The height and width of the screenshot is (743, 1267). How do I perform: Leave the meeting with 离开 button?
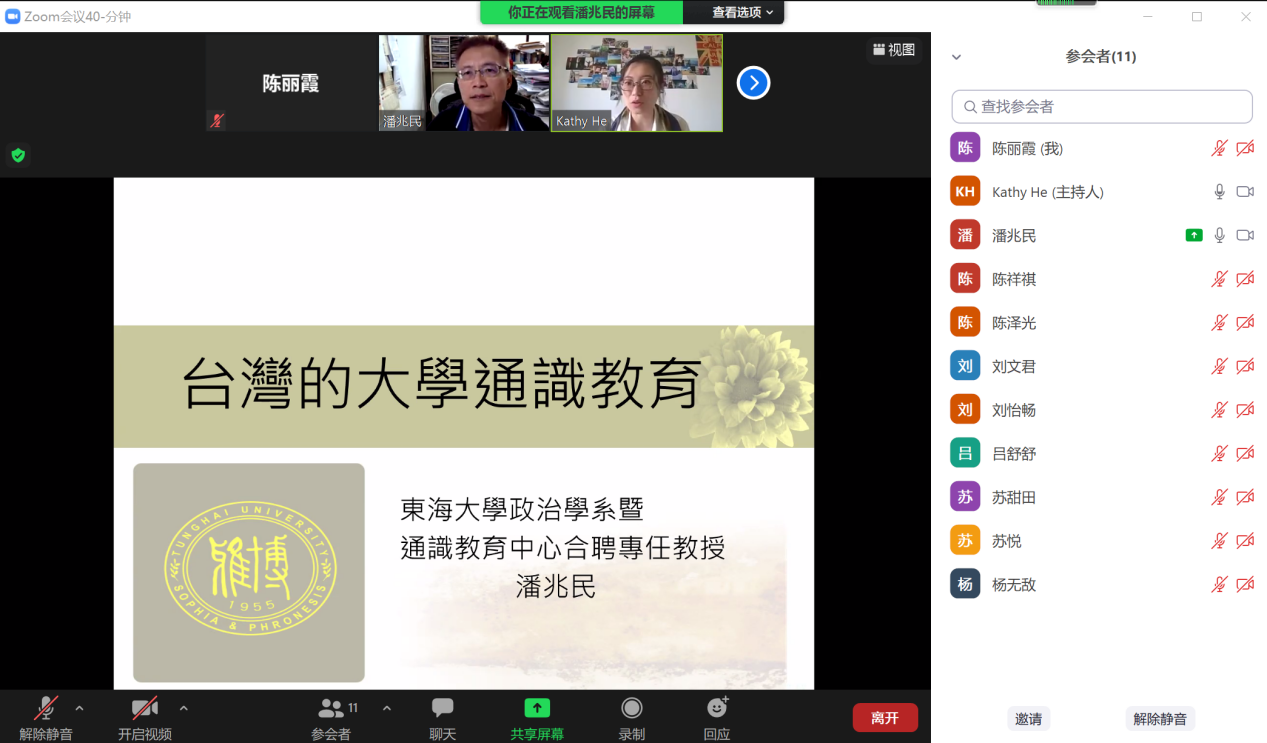(884, 717)
